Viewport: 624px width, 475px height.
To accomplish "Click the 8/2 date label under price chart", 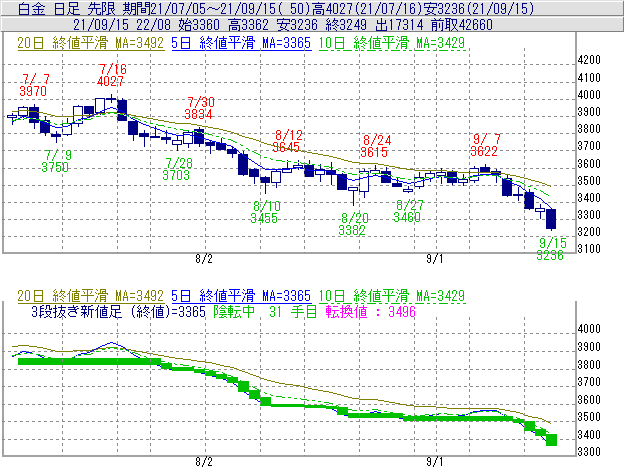I will click(x=203, y=259).
